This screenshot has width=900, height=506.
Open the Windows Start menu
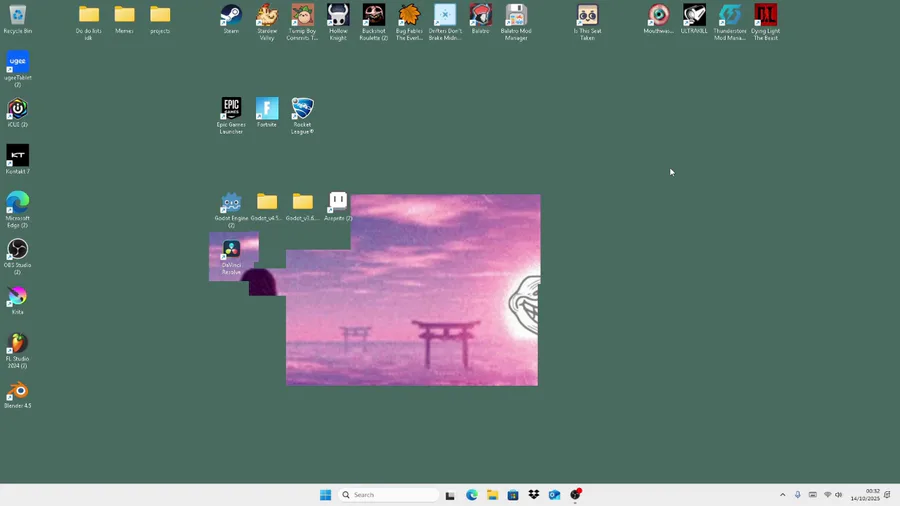point(325,495)
